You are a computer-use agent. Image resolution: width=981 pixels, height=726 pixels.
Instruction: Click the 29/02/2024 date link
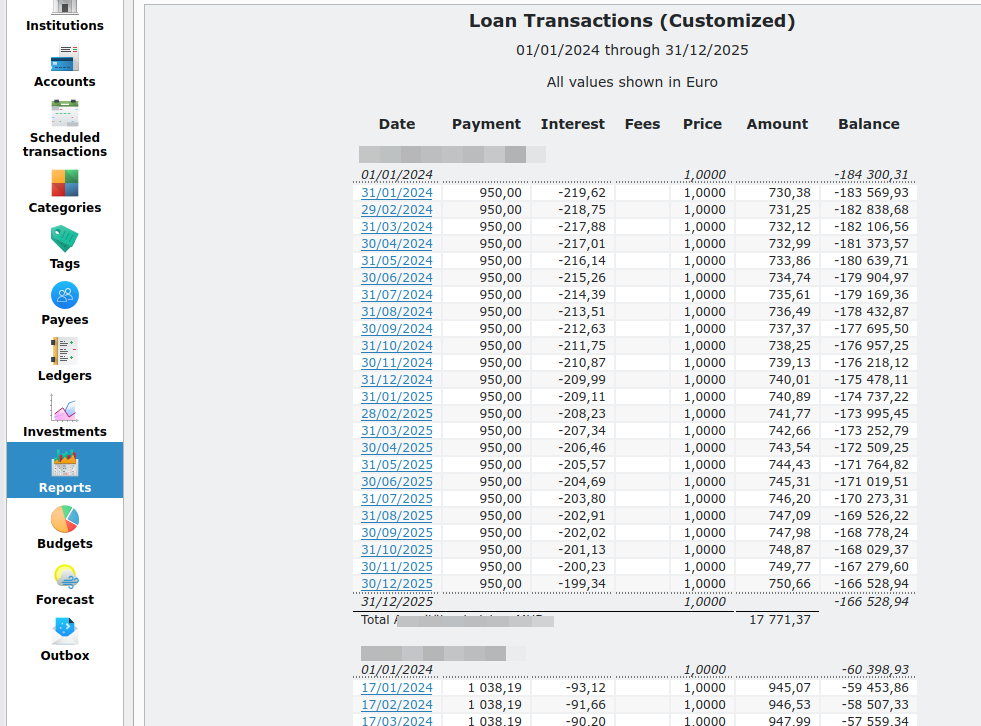click(397, 210)
